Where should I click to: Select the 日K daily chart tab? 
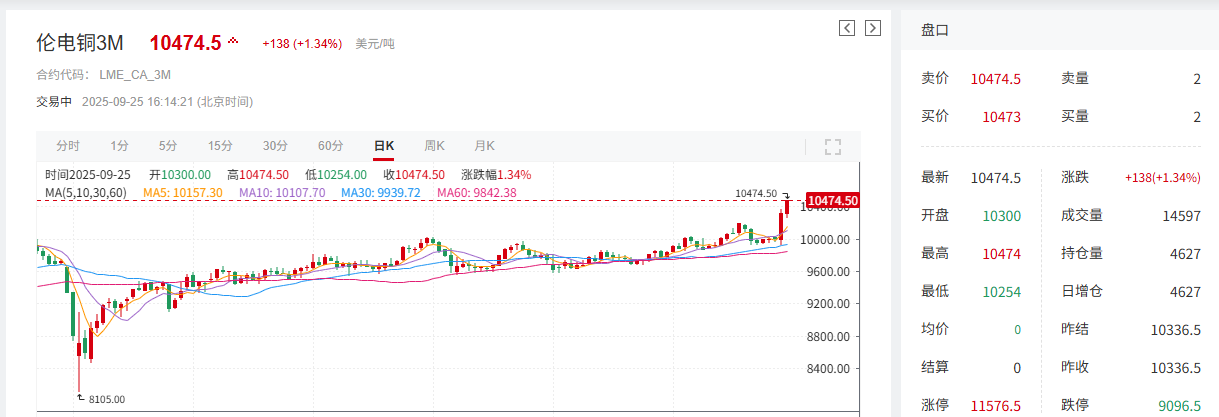pyautogui.click(x=384, y=146)
